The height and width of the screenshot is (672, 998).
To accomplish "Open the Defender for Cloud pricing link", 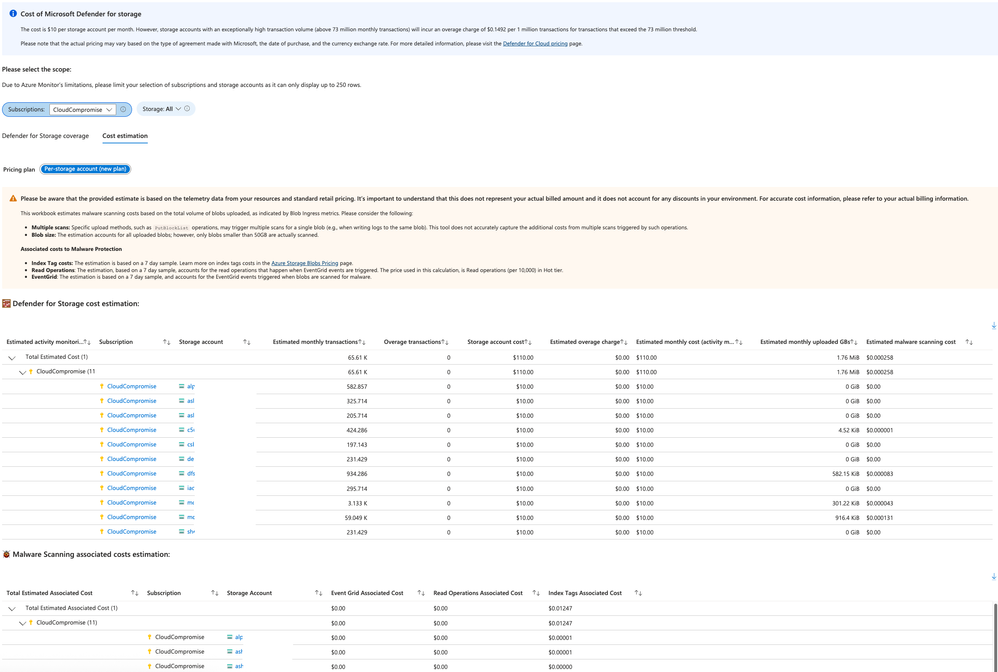I will 535,44.
